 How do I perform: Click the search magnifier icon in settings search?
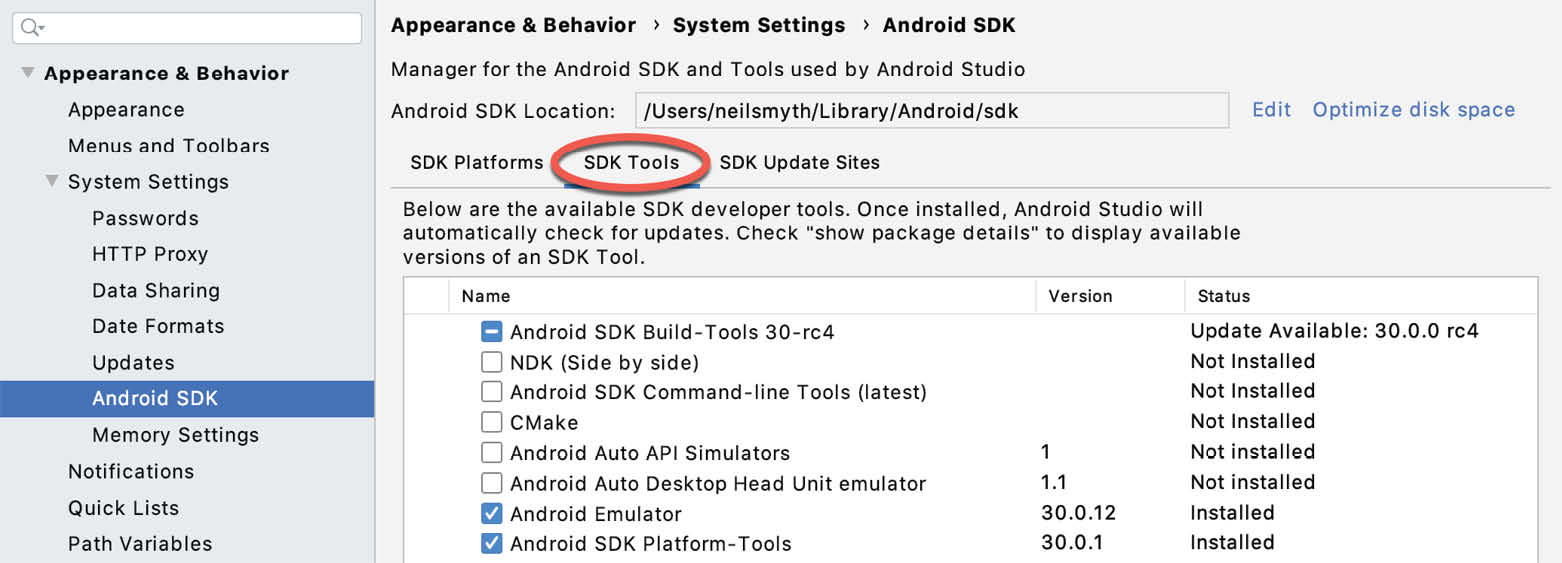coord(33,28)
